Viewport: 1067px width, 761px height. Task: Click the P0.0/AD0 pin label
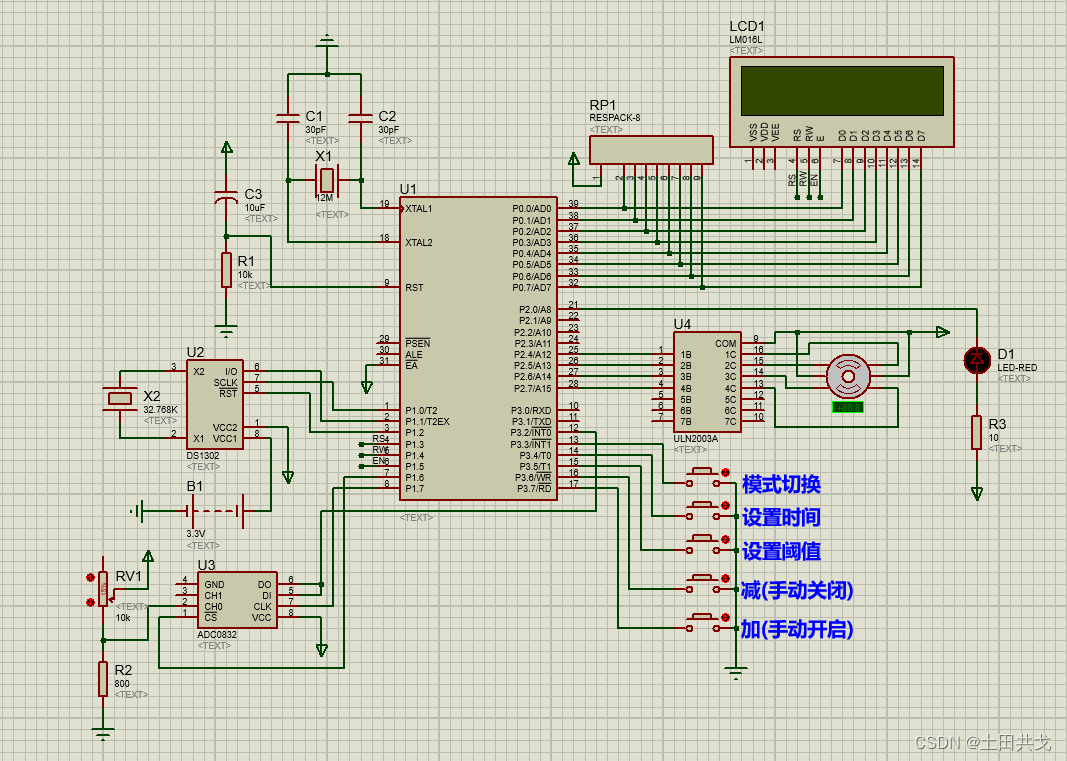pos(531,208)
